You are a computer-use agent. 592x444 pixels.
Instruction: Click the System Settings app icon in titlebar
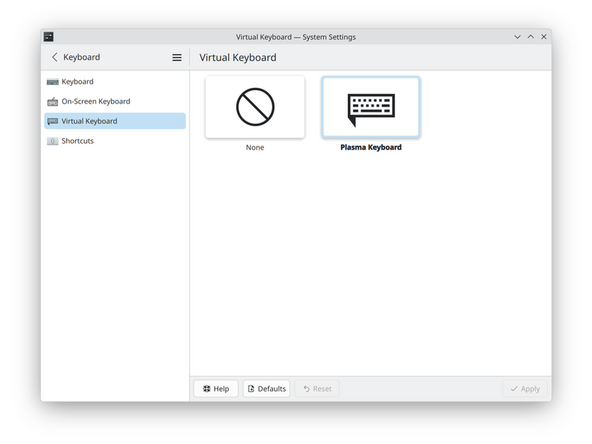pos(49,37)
